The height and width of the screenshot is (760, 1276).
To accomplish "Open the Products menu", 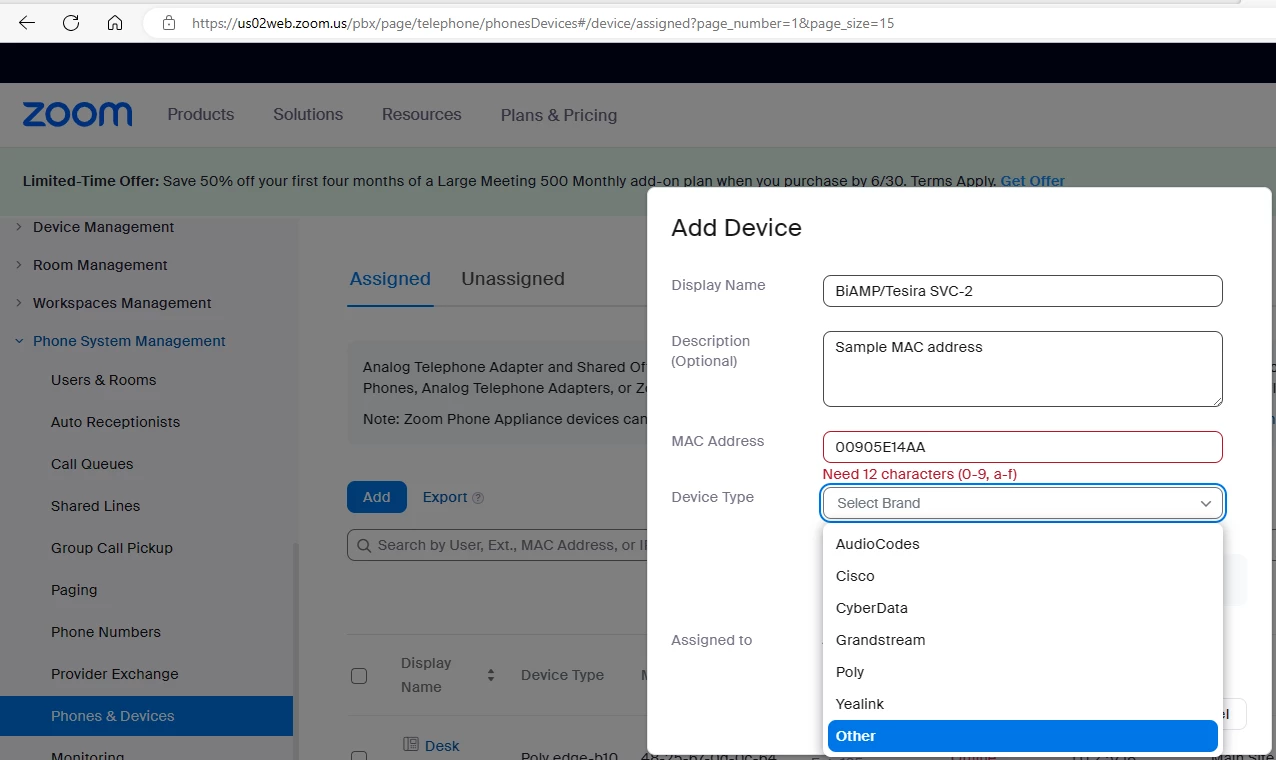I will click(201, 114).
